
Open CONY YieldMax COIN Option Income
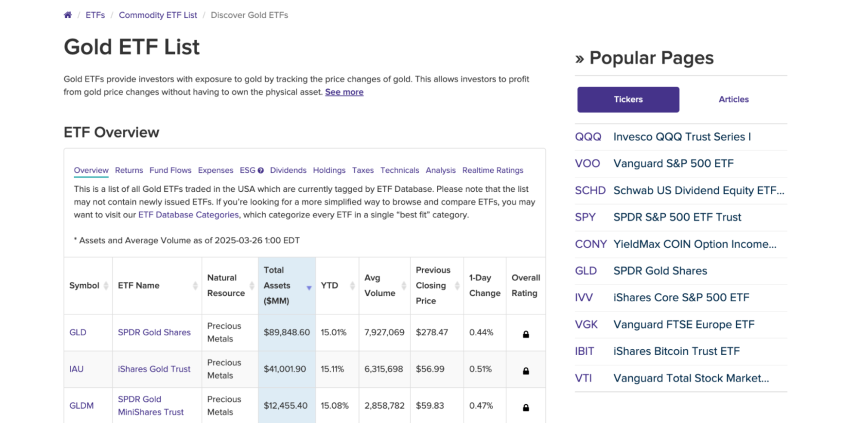681,244
